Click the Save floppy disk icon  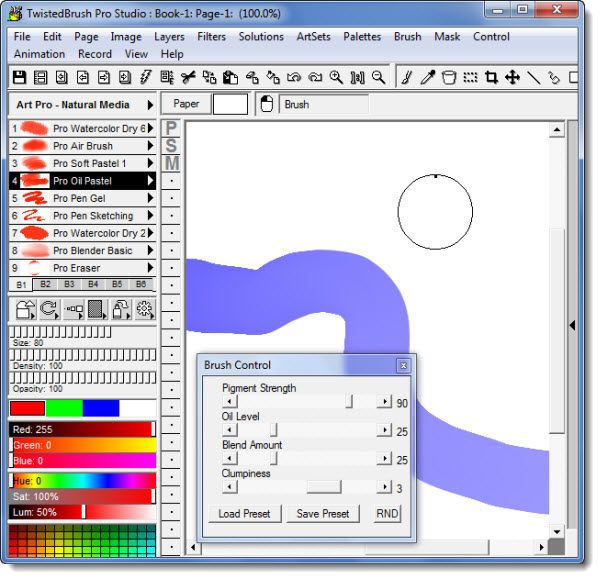pyautogui.click(x=20, y=78)
